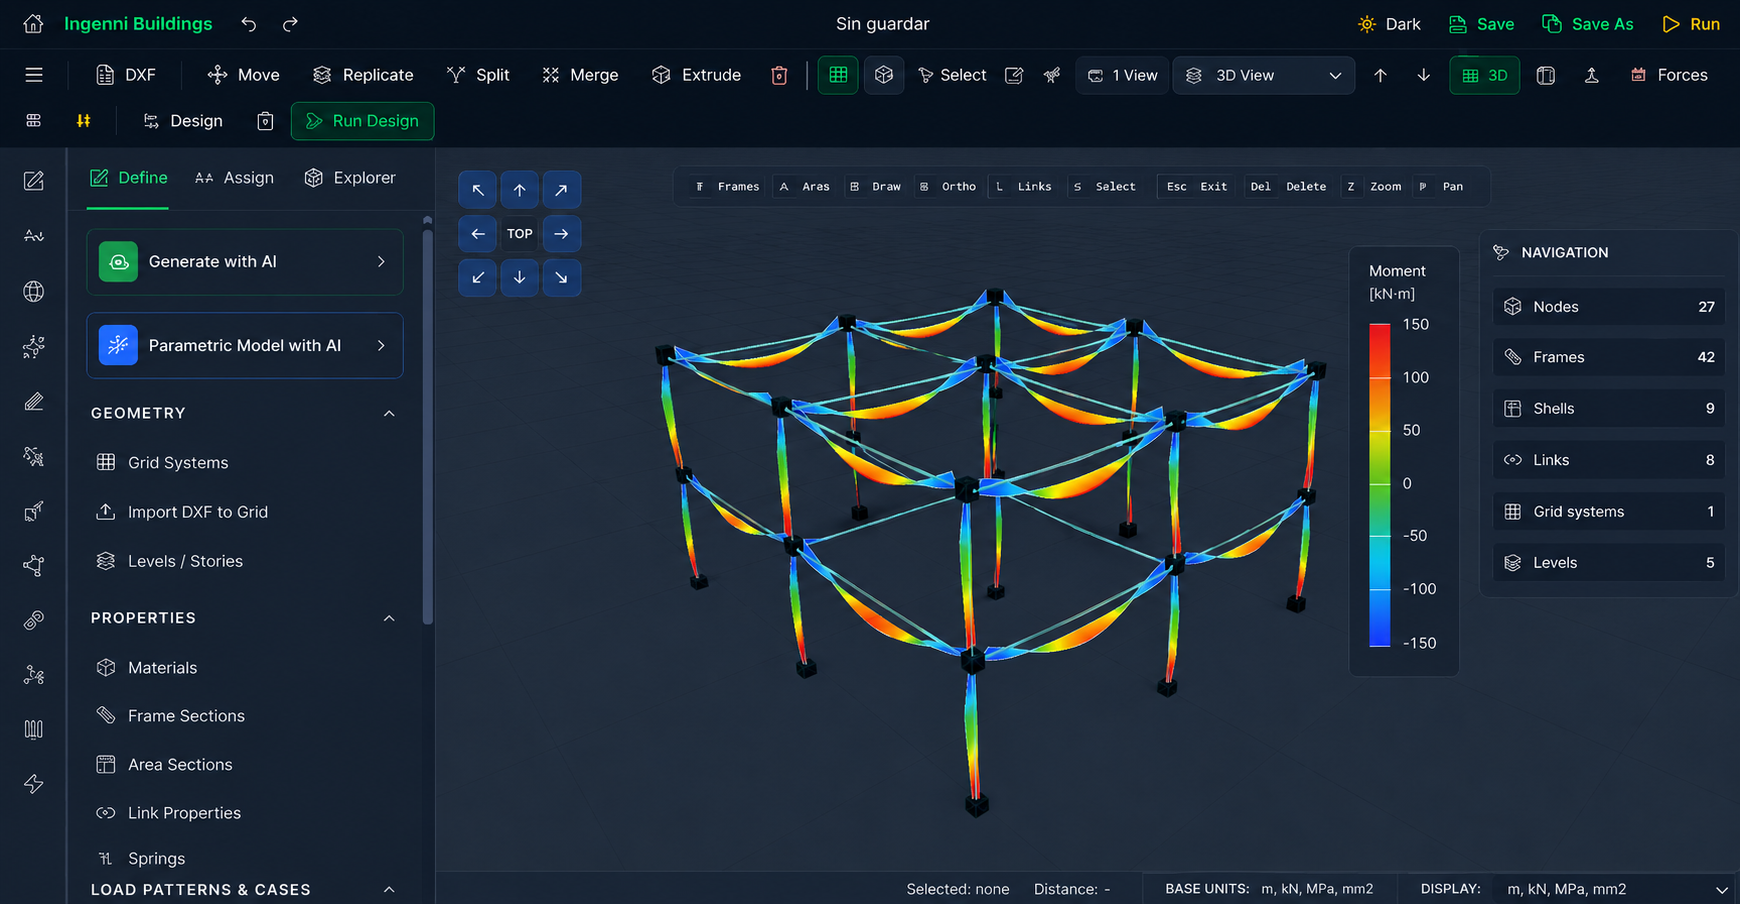Rotate view to upper-right arrow
This screenshot has width=1740, height=904.
[562, 190]
